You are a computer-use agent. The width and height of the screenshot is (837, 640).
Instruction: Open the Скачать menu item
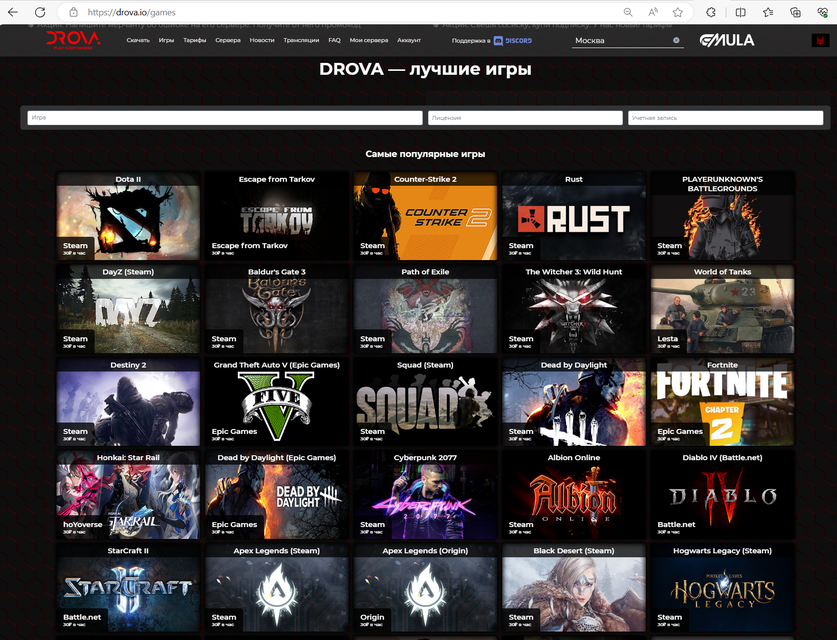[138, 41]
